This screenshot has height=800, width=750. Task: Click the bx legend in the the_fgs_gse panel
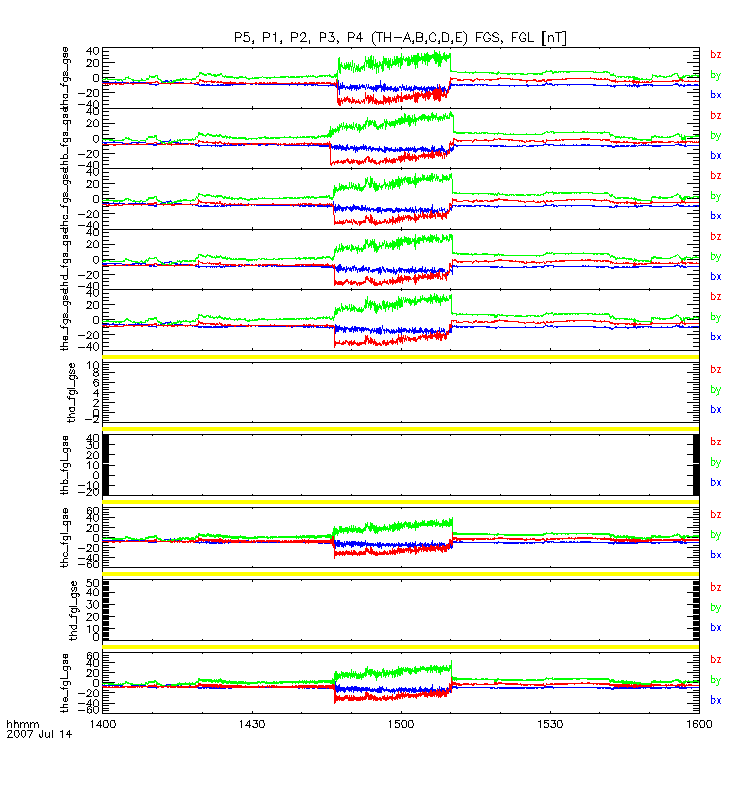[x=715, y=337]
